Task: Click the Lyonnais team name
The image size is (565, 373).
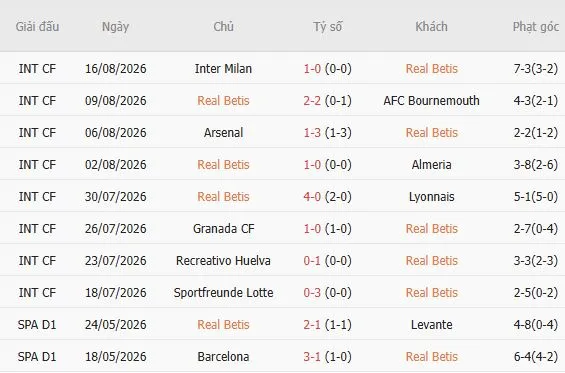Action: click(x=431, y=197)
